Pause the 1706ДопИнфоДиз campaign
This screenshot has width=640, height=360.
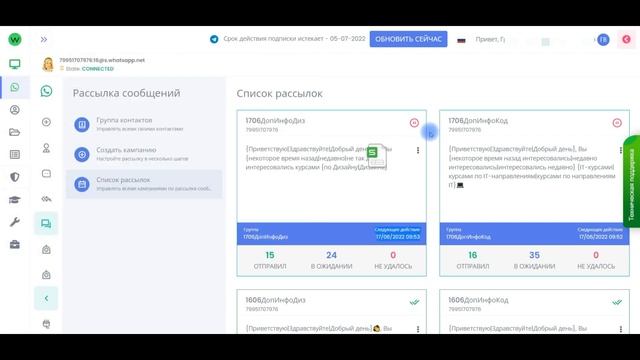point(414,123)
